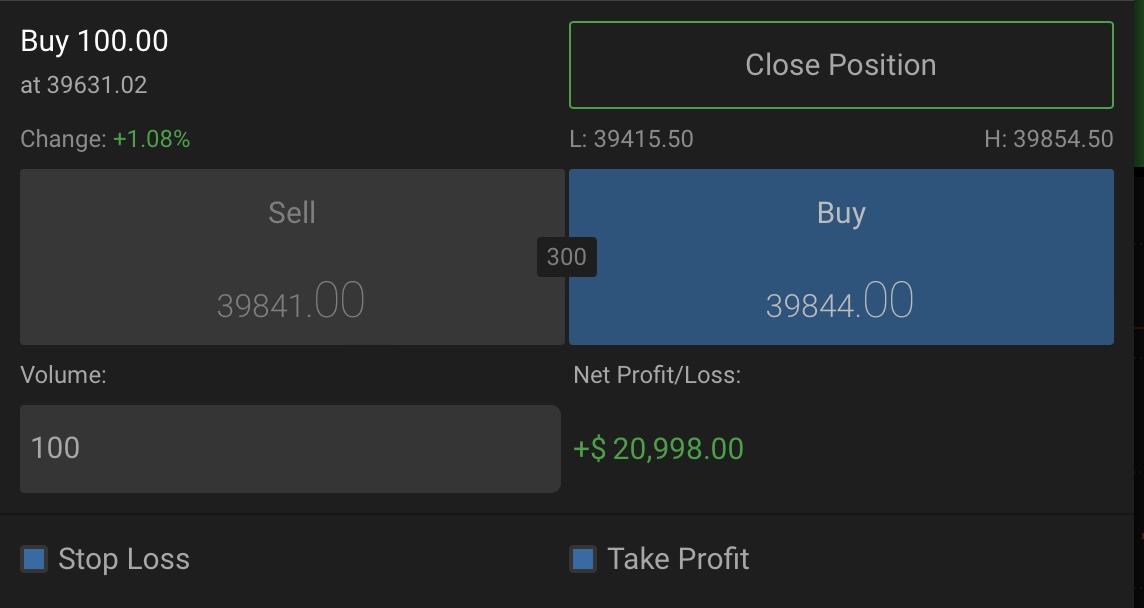Click the buy price 39844.00
Screen dimensions: 1144x608
point(839,302)
